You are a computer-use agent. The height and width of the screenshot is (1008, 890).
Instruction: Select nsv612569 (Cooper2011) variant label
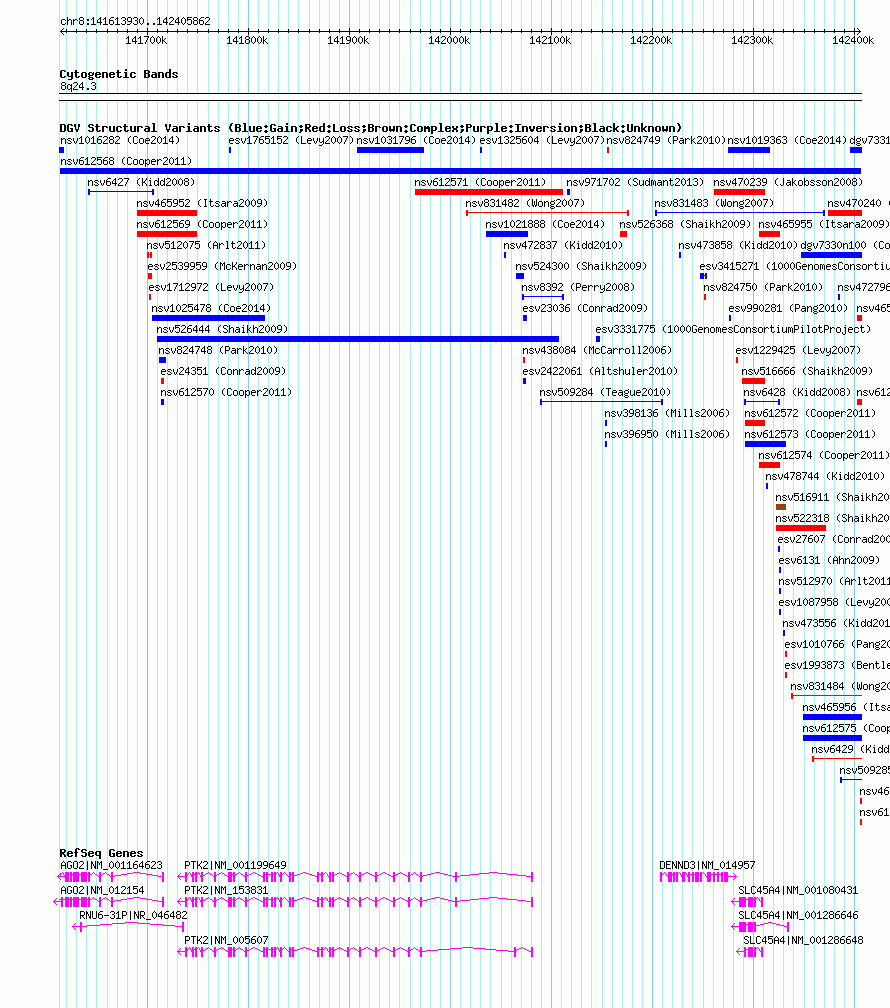[202, 224]
